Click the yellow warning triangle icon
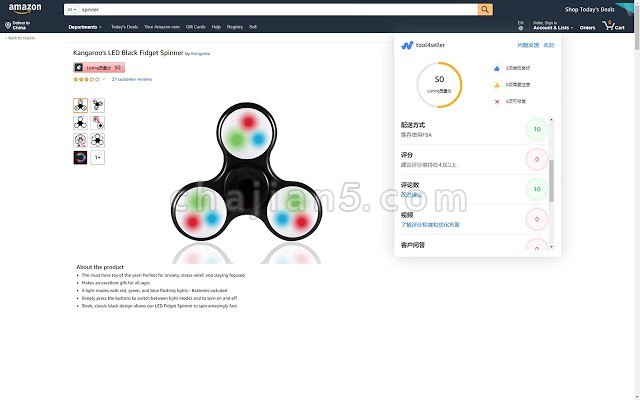640x400 pixels. click(x=497, y=85)
